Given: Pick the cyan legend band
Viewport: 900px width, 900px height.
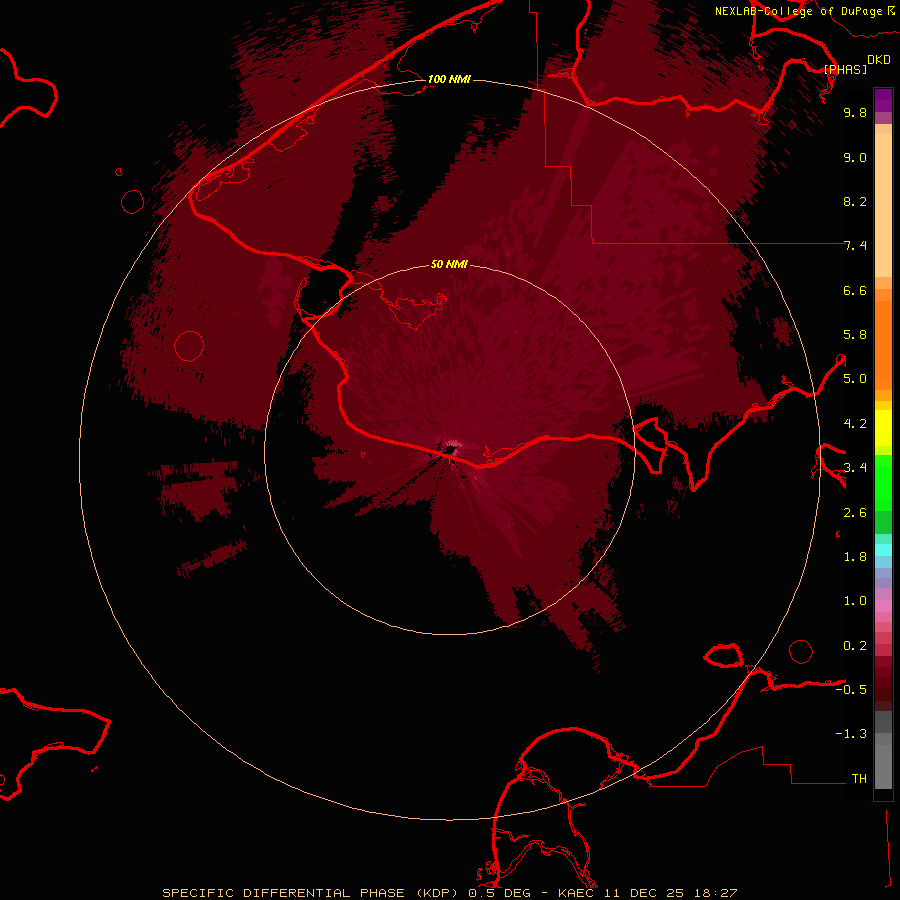Looking at the screenshot, I should click(x=883, y=550).
